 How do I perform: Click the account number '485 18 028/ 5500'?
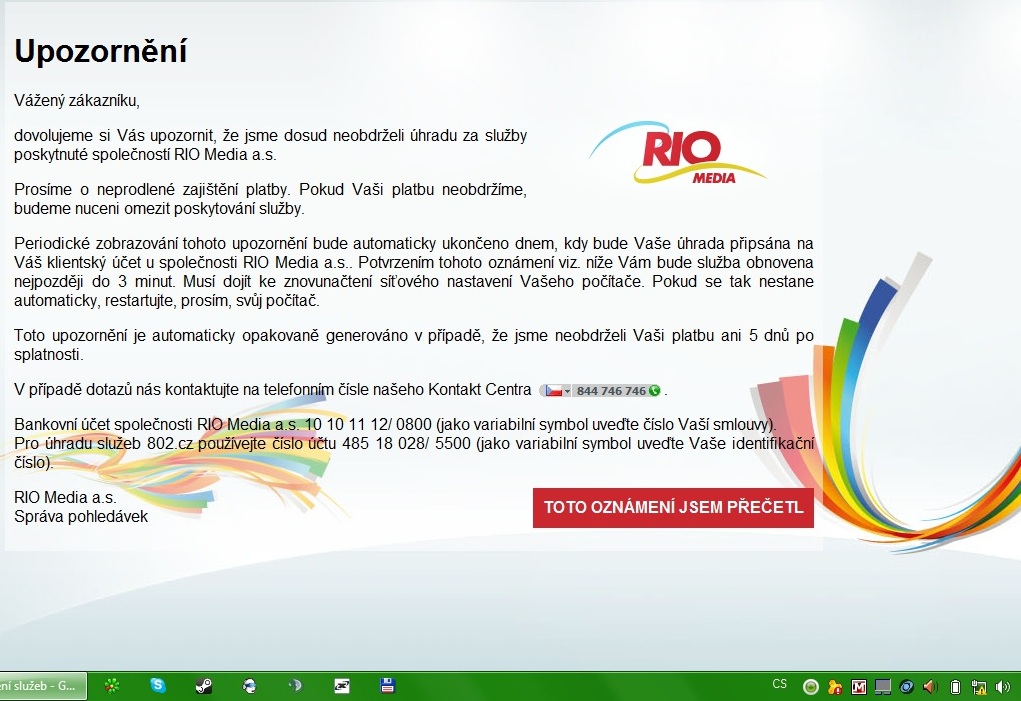coord(406,443)
